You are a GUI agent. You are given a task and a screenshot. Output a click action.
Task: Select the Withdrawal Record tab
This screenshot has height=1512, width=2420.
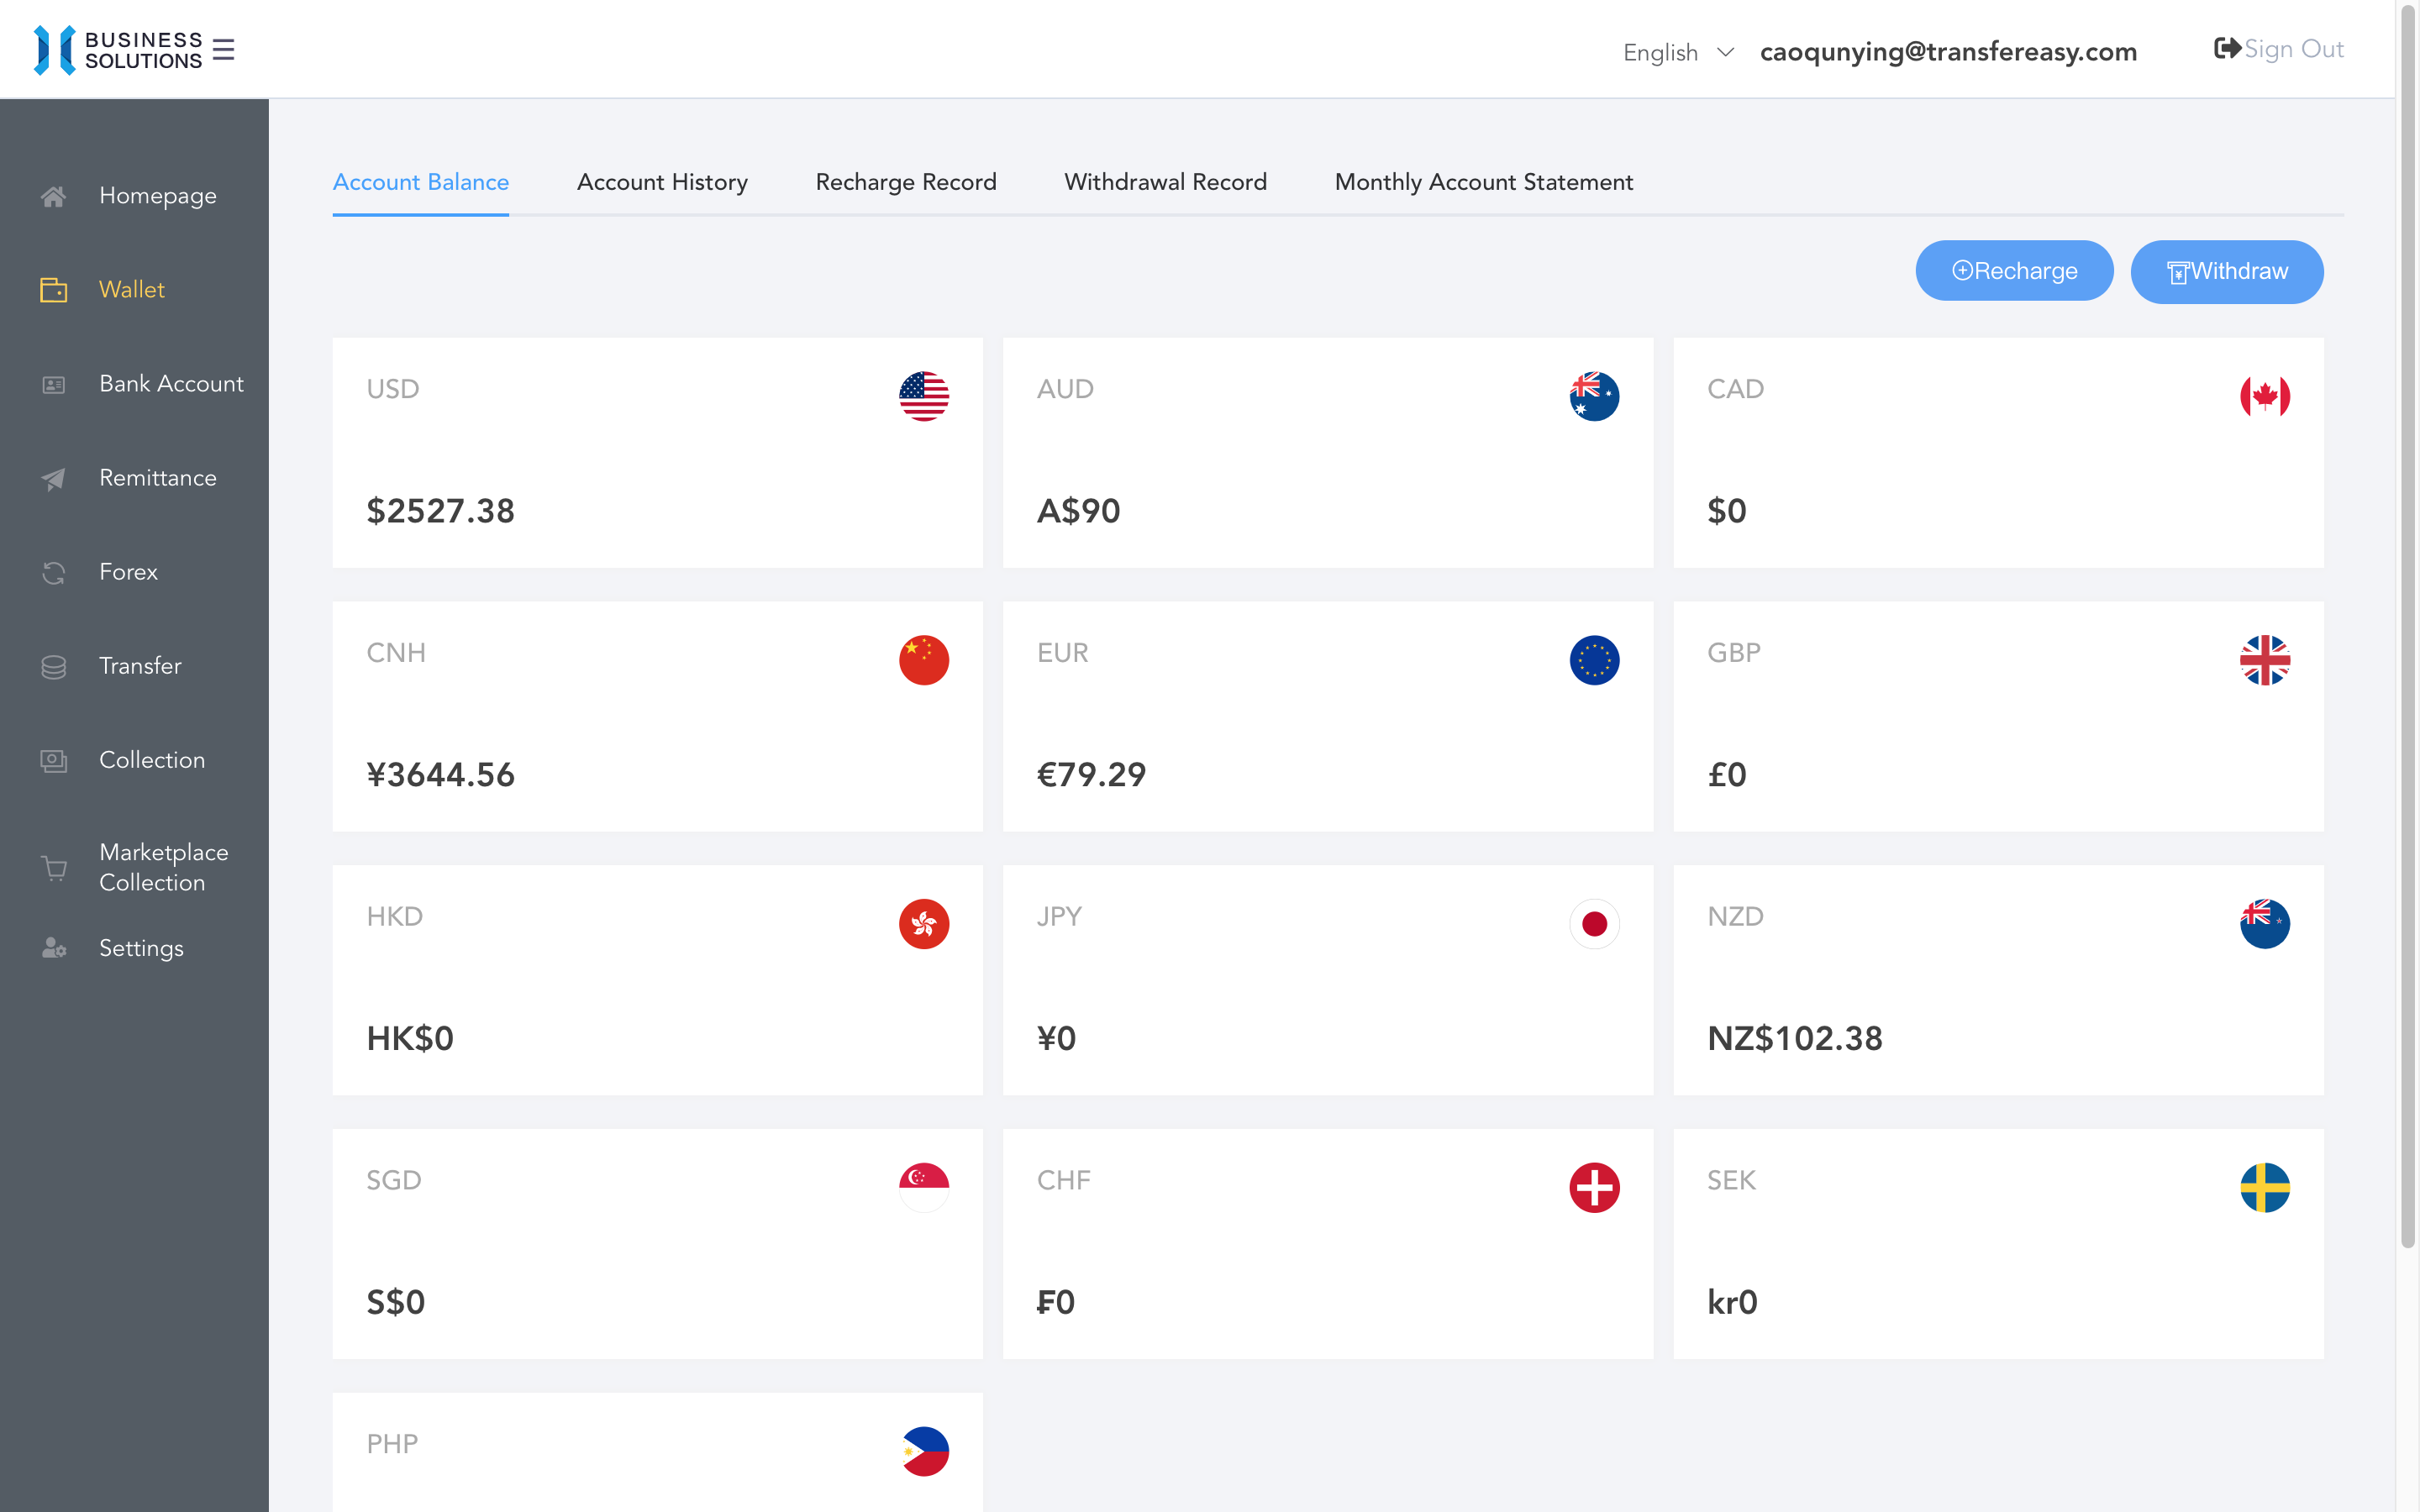[1165, 182]
